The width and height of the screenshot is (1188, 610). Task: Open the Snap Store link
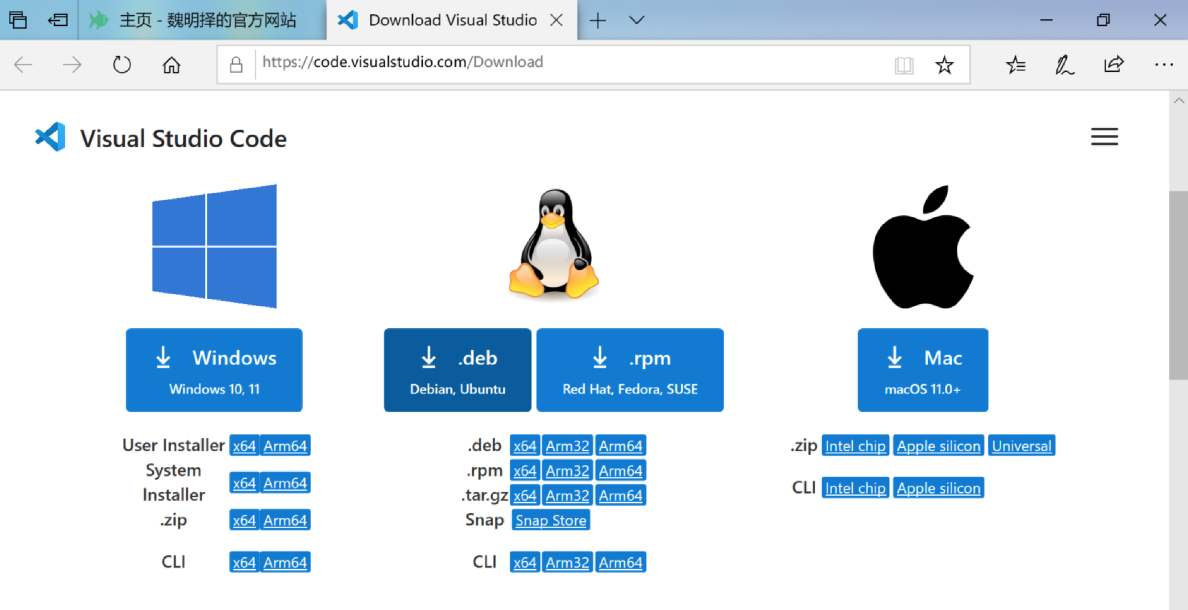(x=550, y=520)
